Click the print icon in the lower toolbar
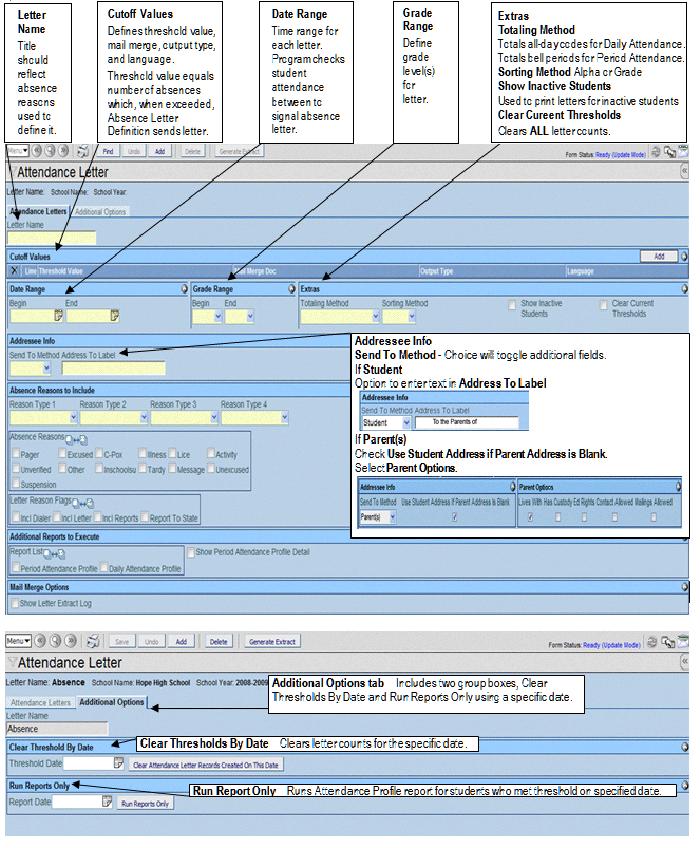The width and height of the screenshot is (700, 848). pyautogui.click(x=93, y=641)
